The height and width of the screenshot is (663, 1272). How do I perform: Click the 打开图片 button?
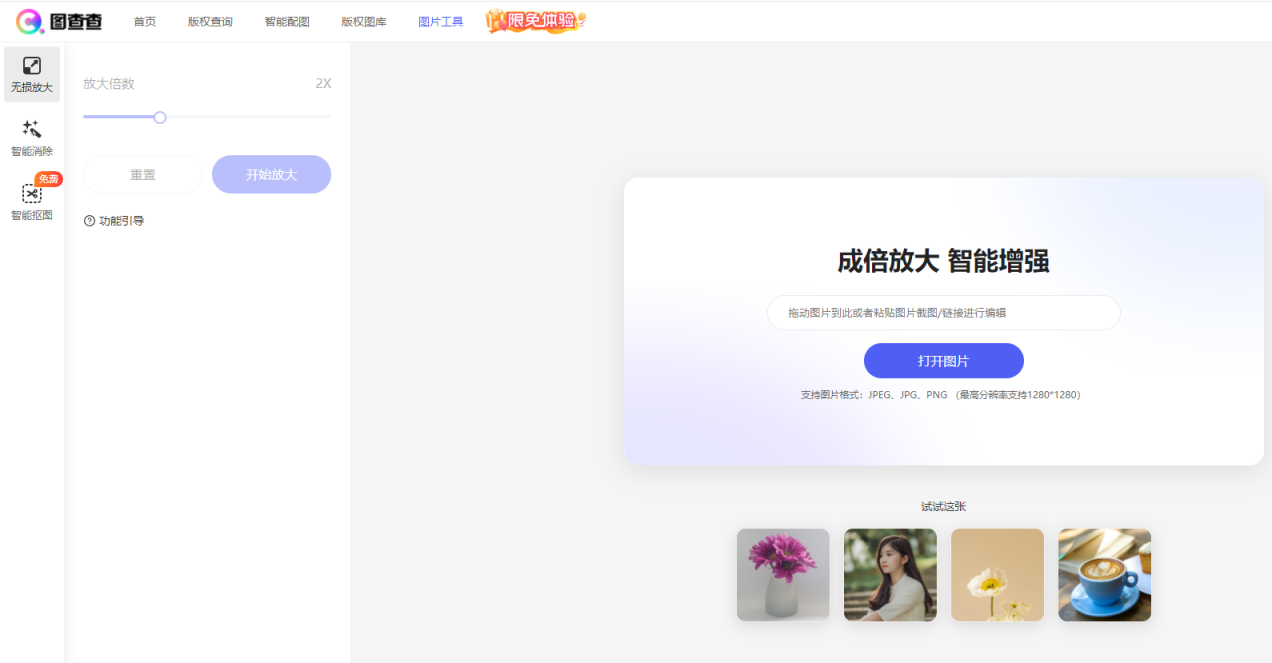(x=944, y=361)
